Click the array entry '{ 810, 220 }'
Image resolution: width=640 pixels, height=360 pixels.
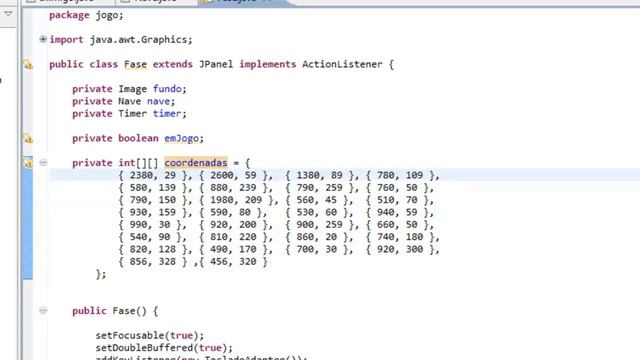point(234,237)
